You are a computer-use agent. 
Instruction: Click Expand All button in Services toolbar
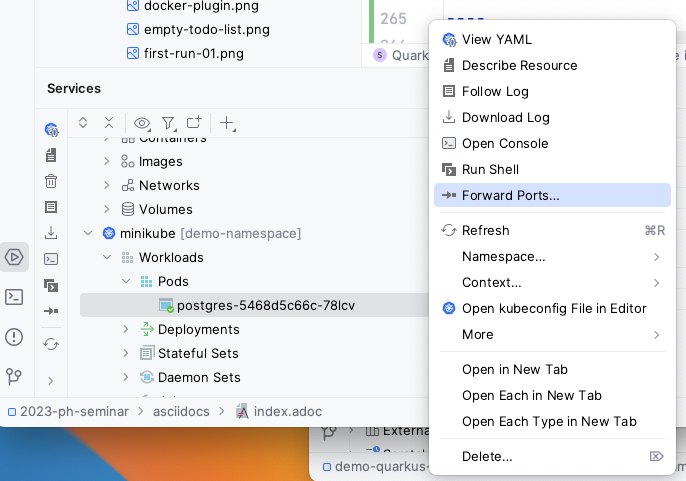tap(83, 123)
